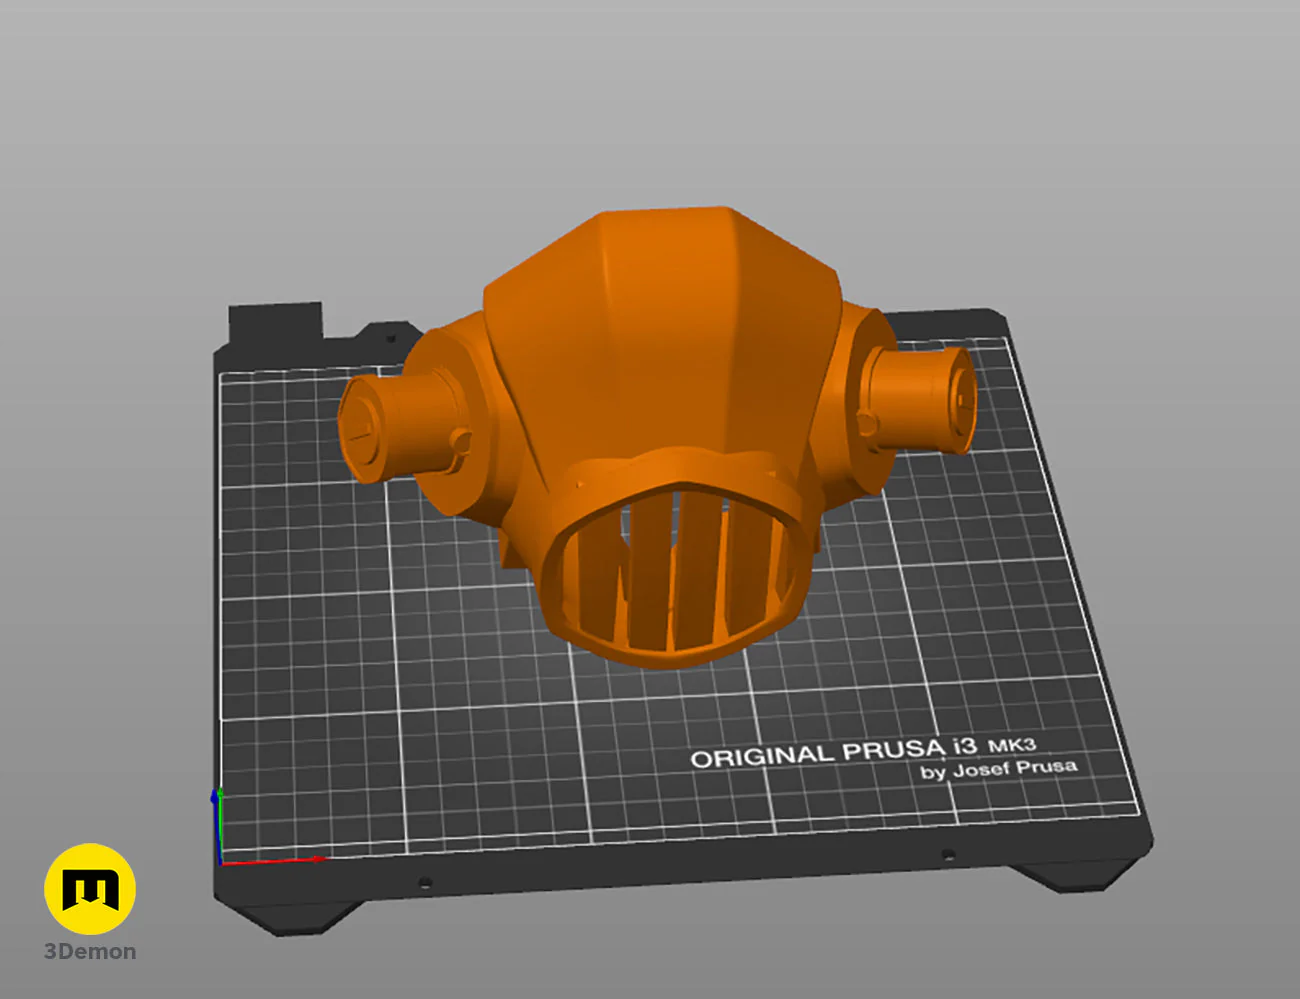This screenshot has width=1300, height=999.
Task: Click the front-left foot of the print bed
Action: 290,915
